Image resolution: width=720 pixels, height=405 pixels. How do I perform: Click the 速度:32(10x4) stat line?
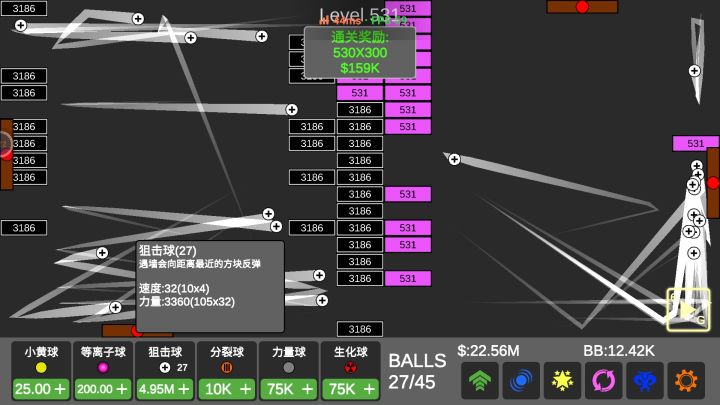coord(174,288)
